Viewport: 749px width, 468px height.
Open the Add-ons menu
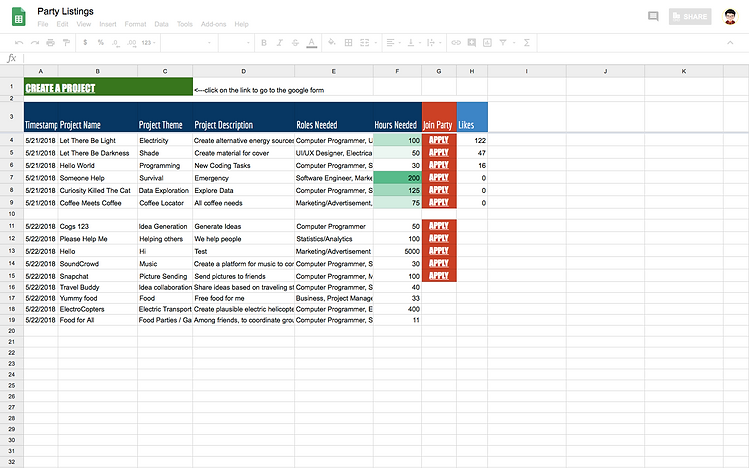213,24
